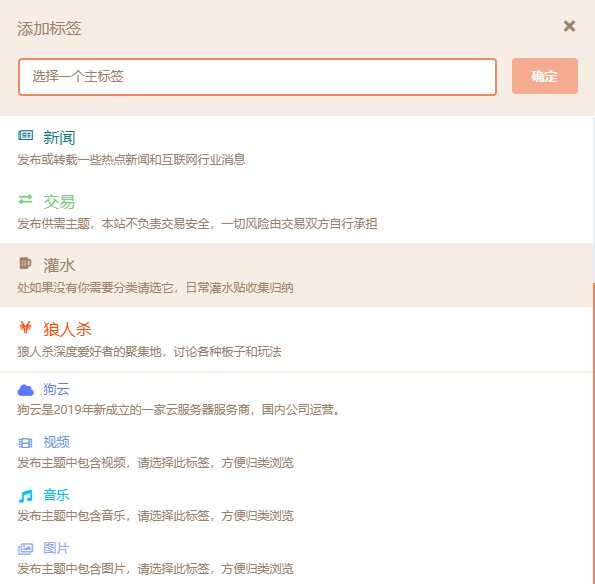Click the beer mug icon beside 灌水
Screen dimensions: 595x584
(x=25, y=263)
